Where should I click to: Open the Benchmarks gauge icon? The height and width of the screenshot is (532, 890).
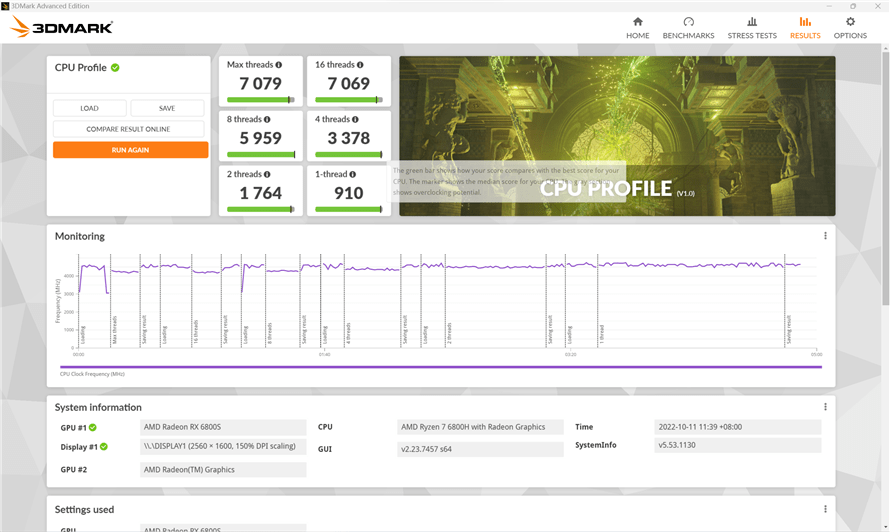(x=688, y=22)
